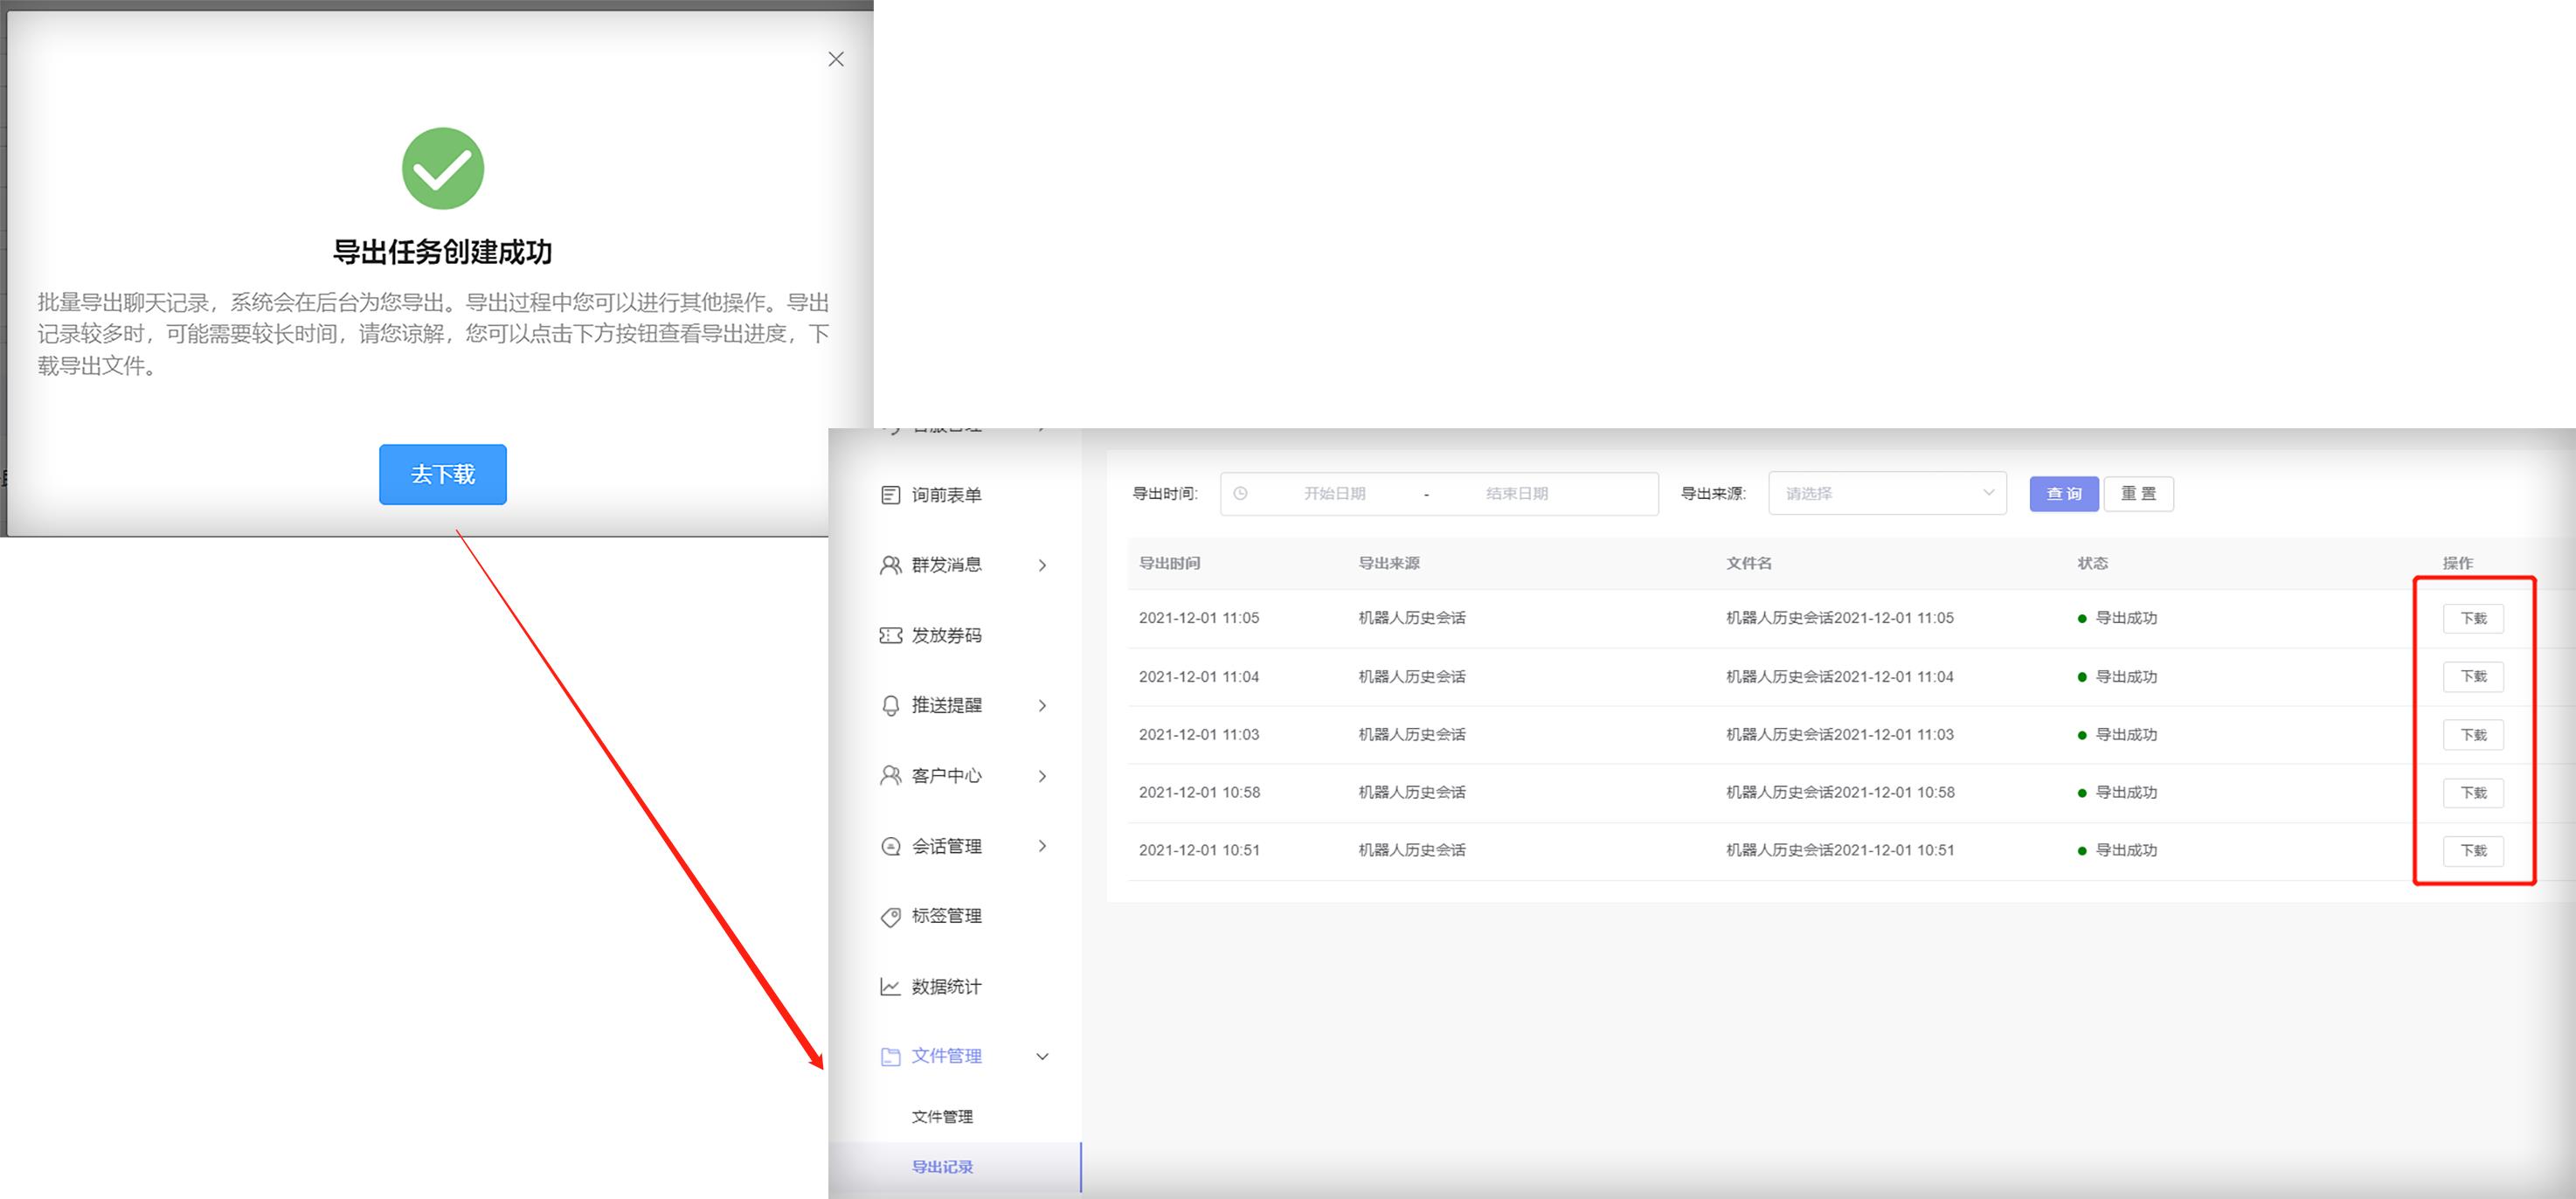Expand the 客户中心 submenu chevron
The image size is (2576, 1199).
(x=1044, y=775)
